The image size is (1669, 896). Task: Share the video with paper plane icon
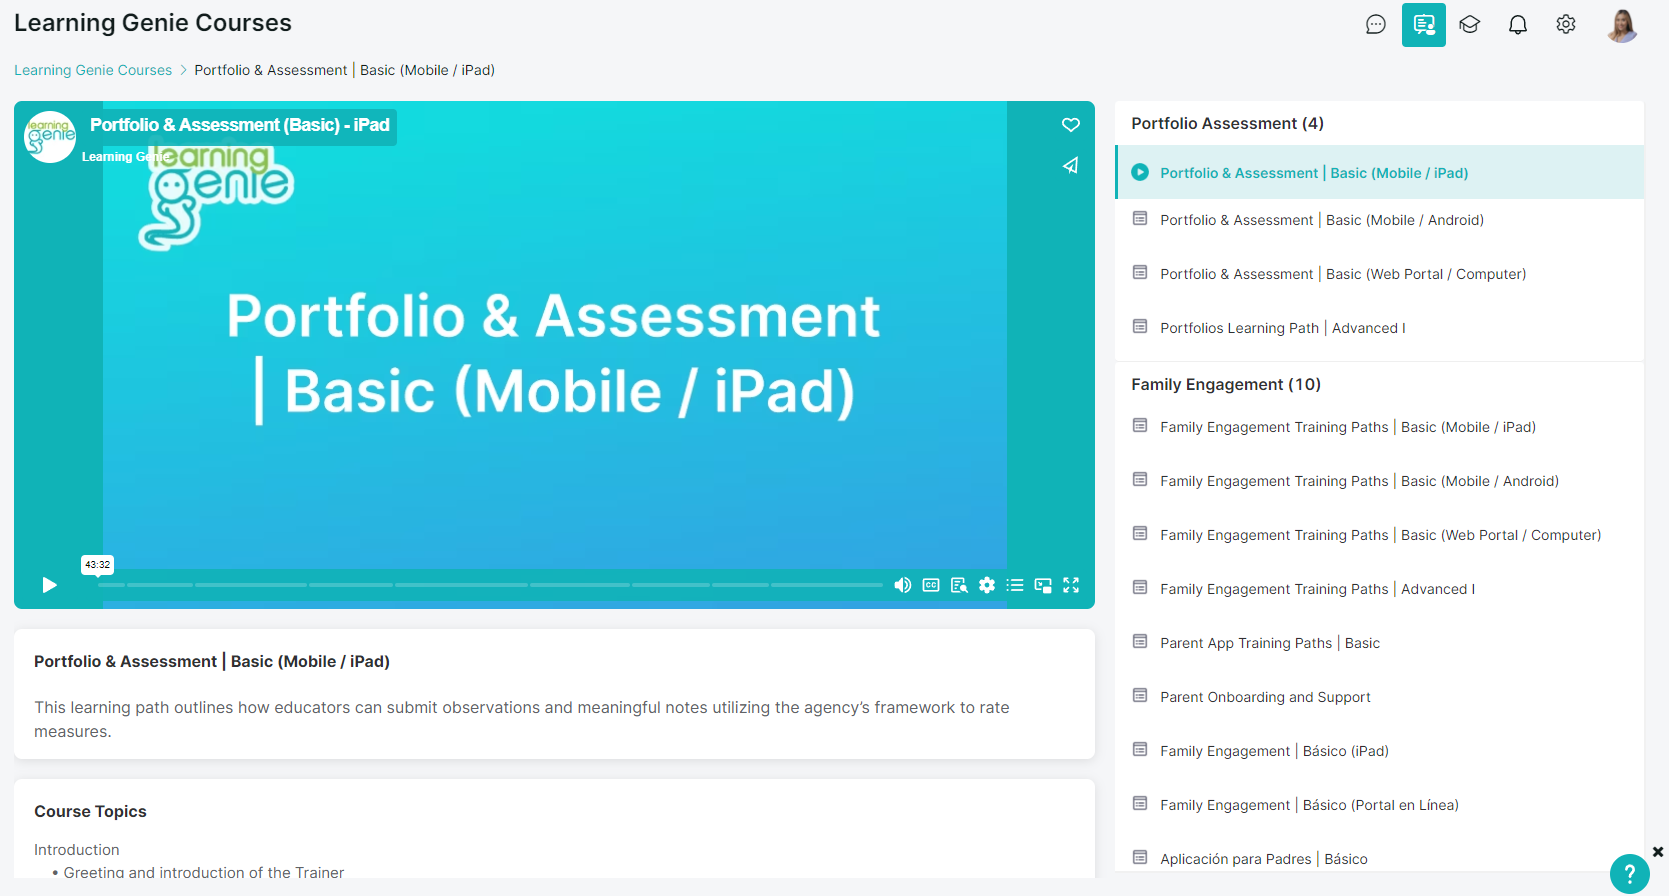pyautogui.click(x=1071, y=165)
